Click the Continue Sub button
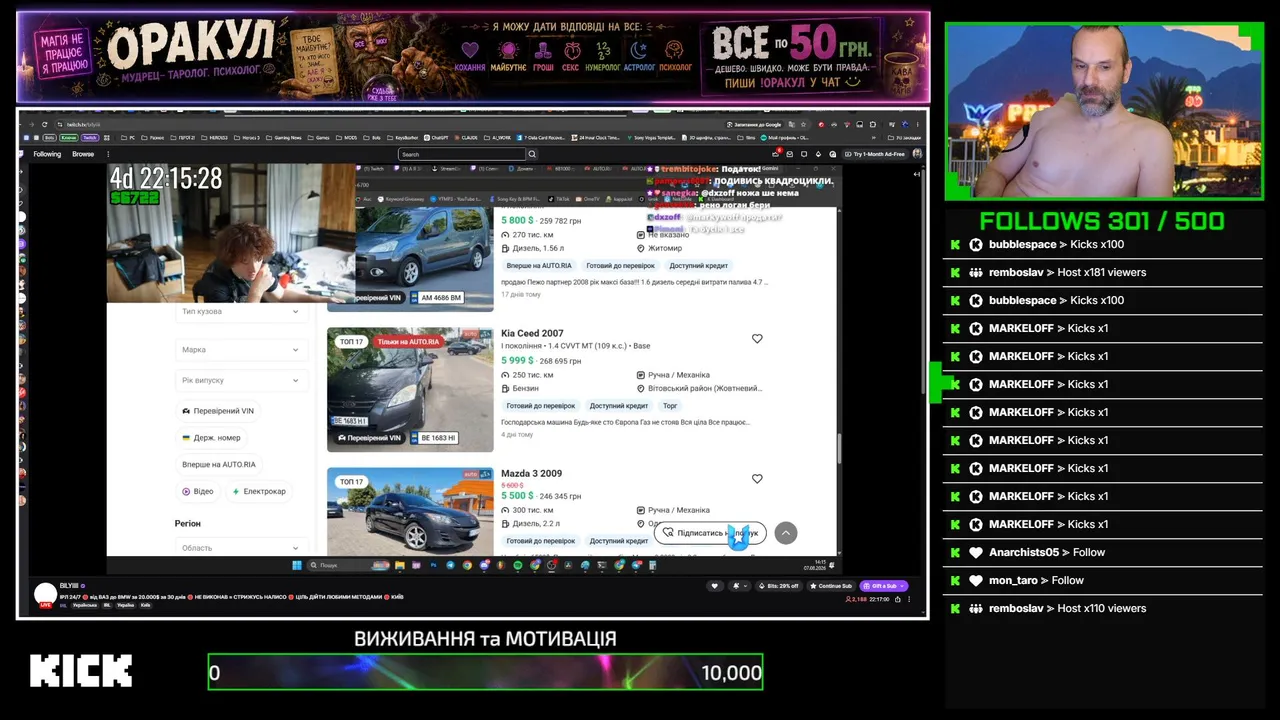The width and height of the screenshot is (1280, 720). pyautogui.click(x=832, y=586)
